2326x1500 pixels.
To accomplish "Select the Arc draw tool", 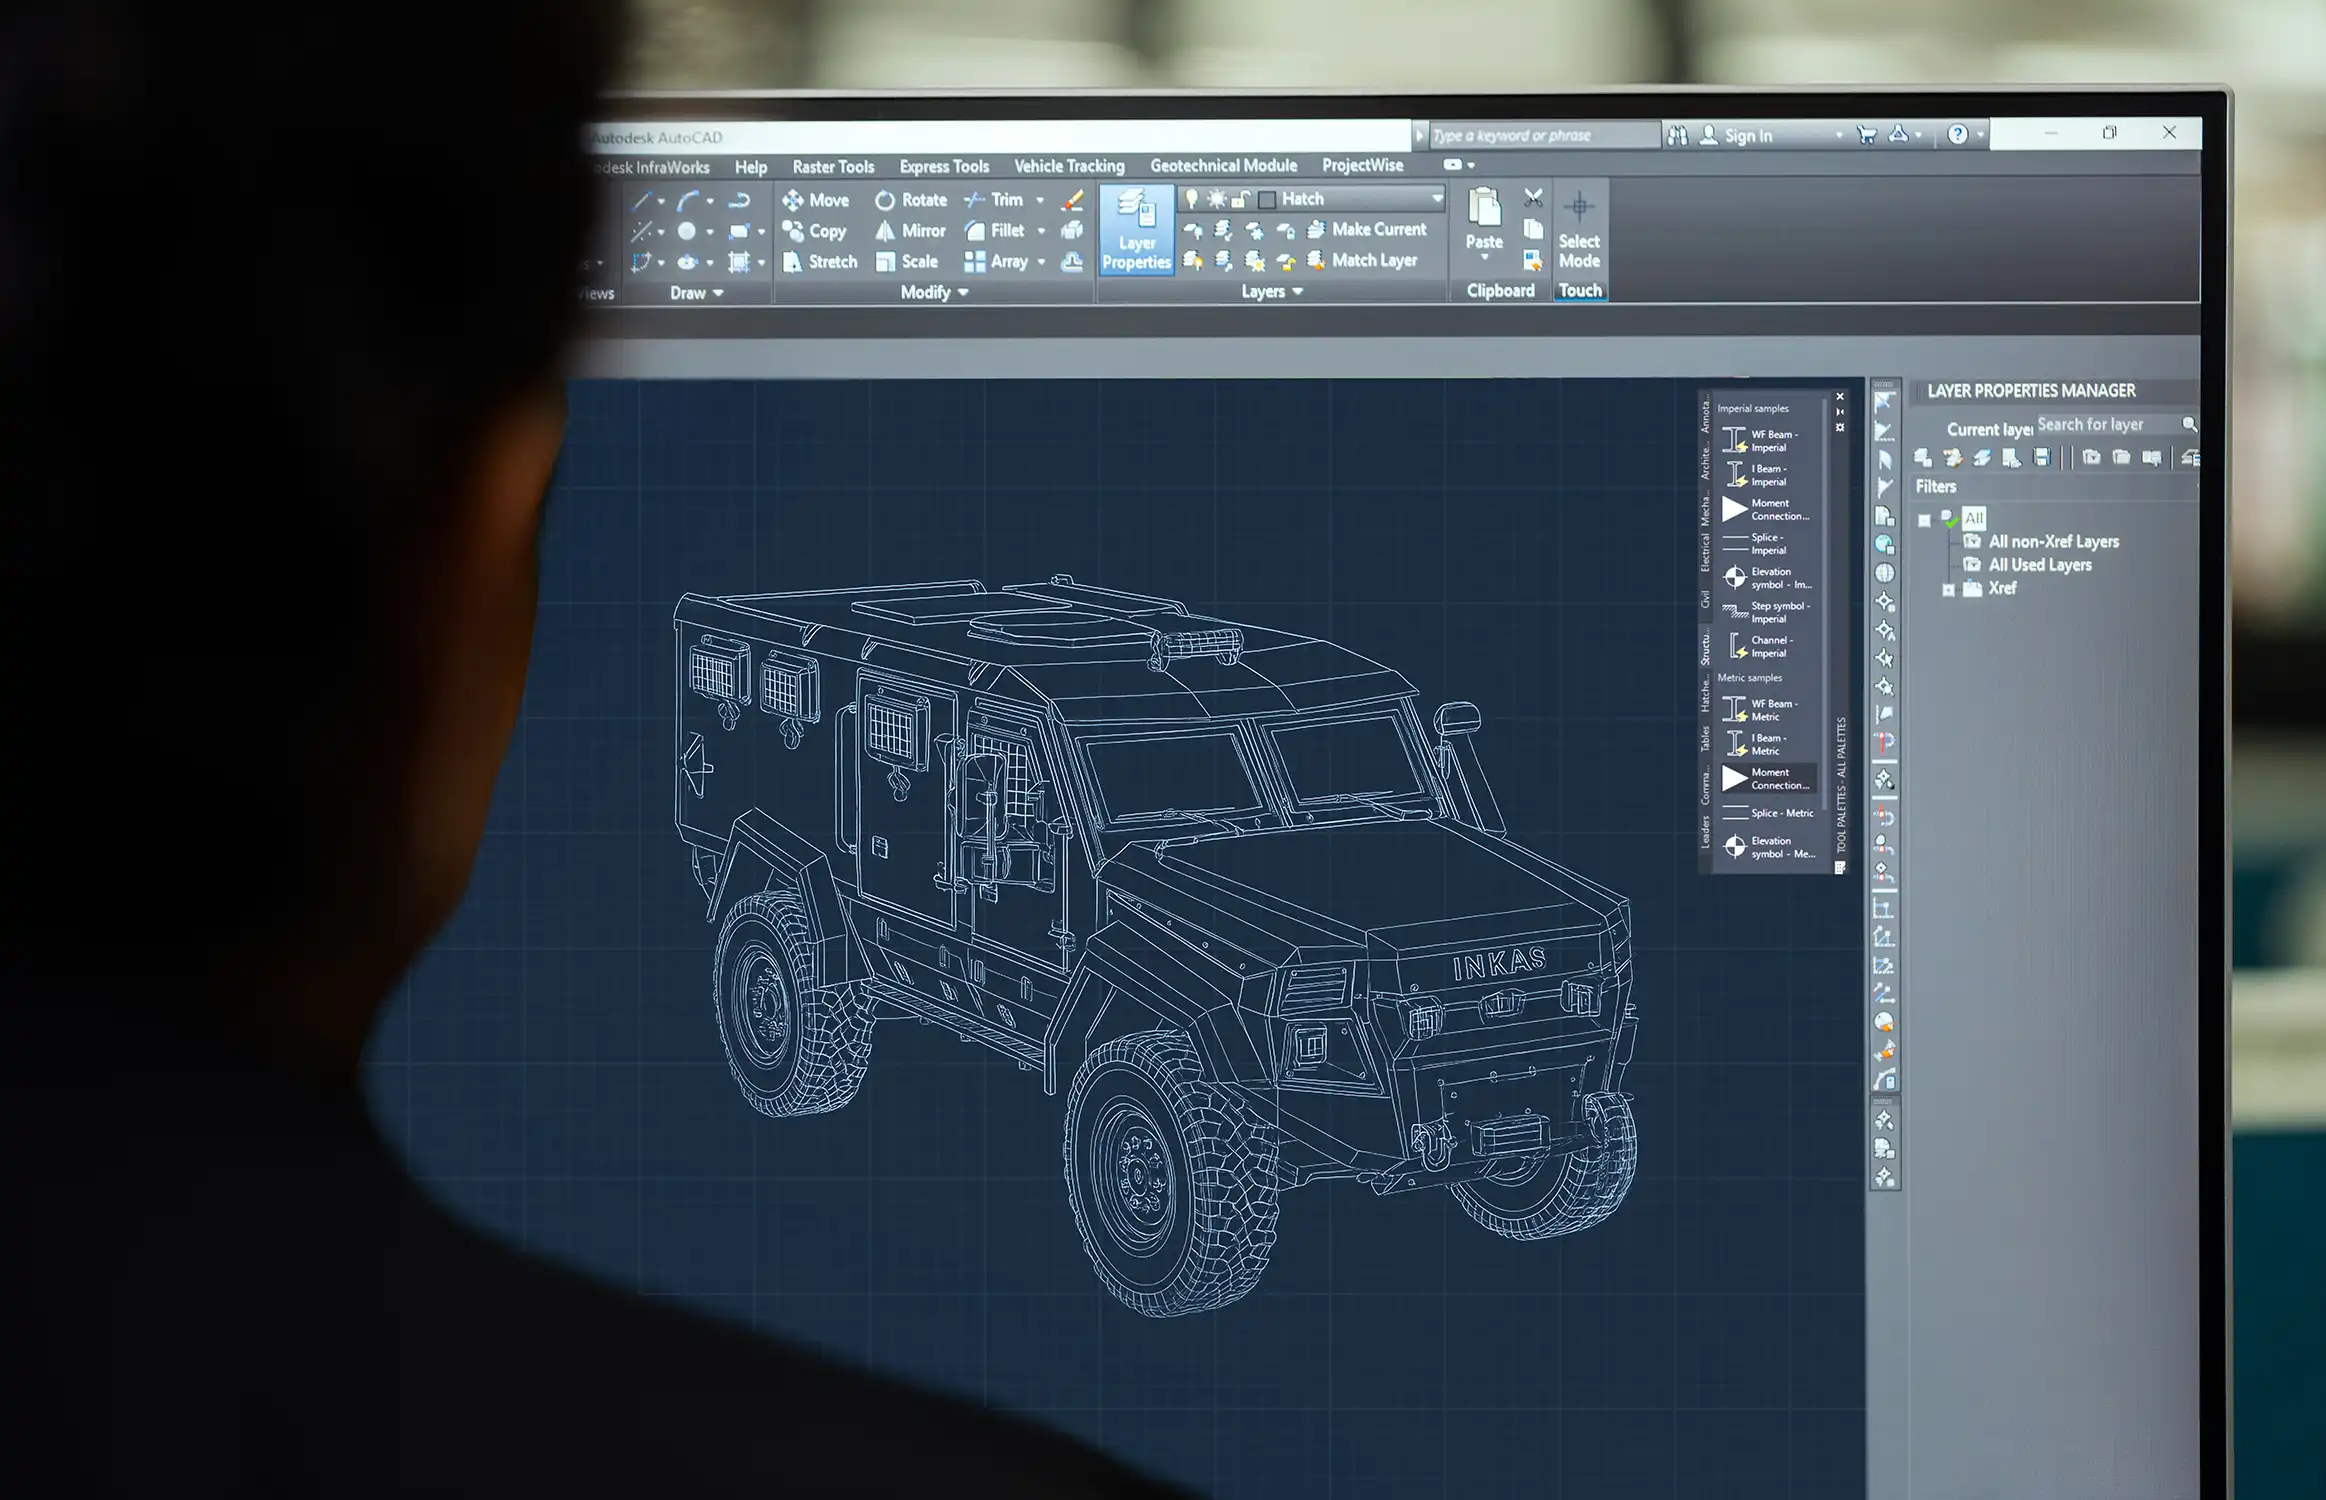I will (x=688, y=201).
